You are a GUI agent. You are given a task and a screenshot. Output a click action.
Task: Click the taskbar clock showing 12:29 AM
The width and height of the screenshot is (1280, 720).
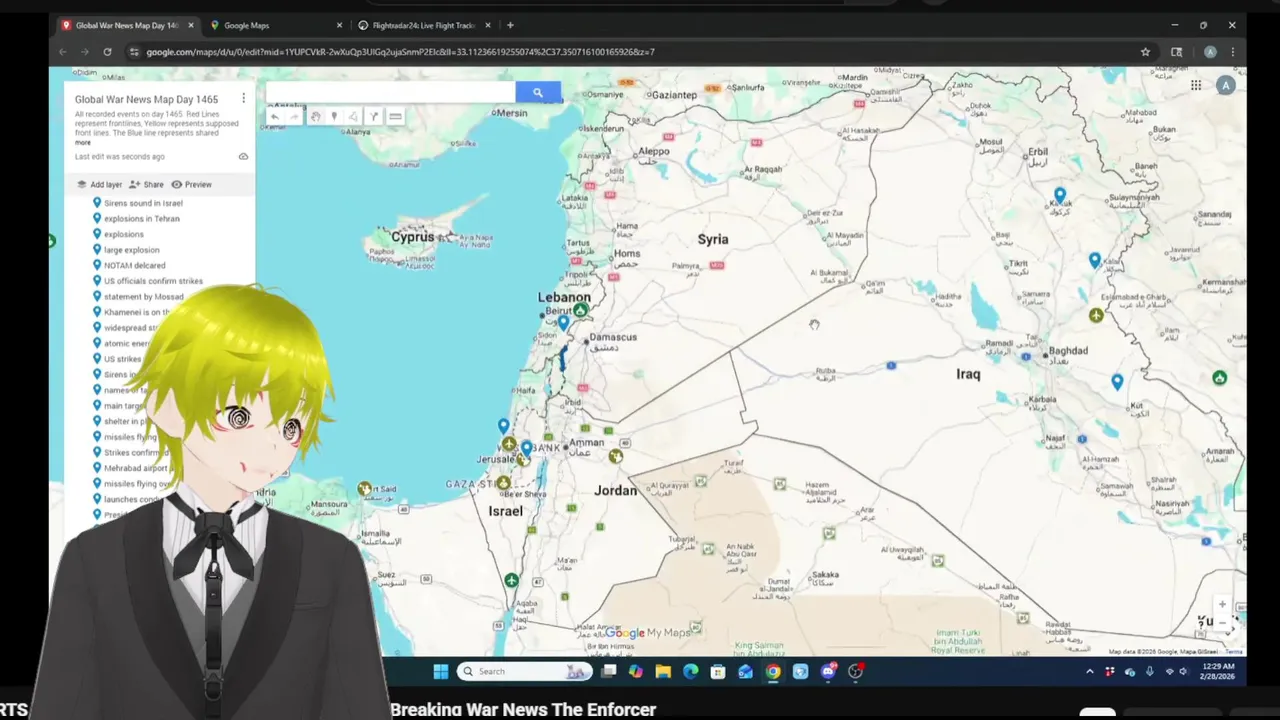1218,671
